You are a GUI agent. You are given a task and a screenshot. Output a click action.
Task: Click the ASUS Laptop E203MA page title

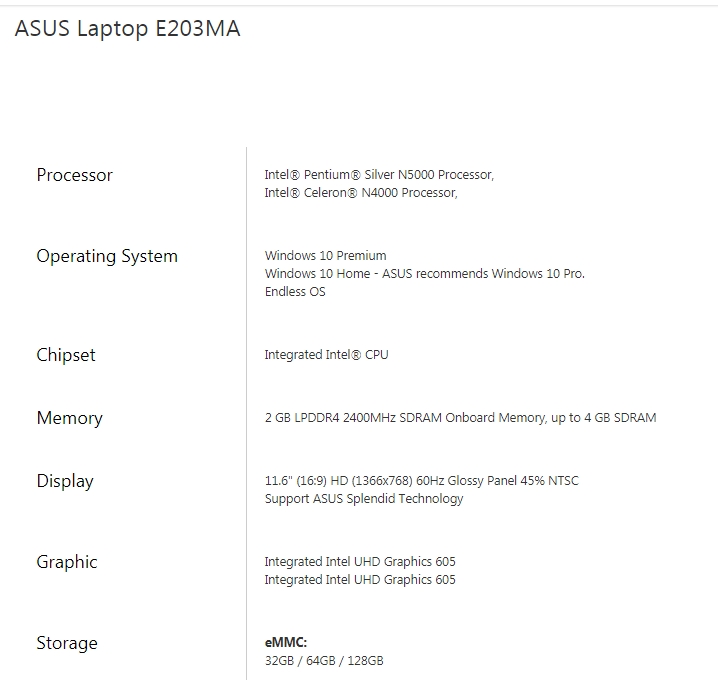pyautogui.click(x=127, y=29)
